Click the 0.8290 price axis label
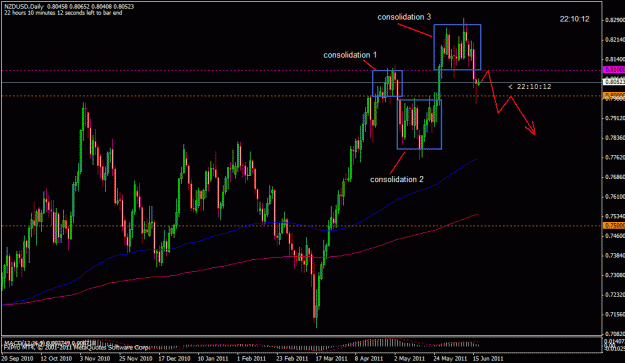Image resolution: width=625 pixels, height=363 pixels. (x=615, y=20)
